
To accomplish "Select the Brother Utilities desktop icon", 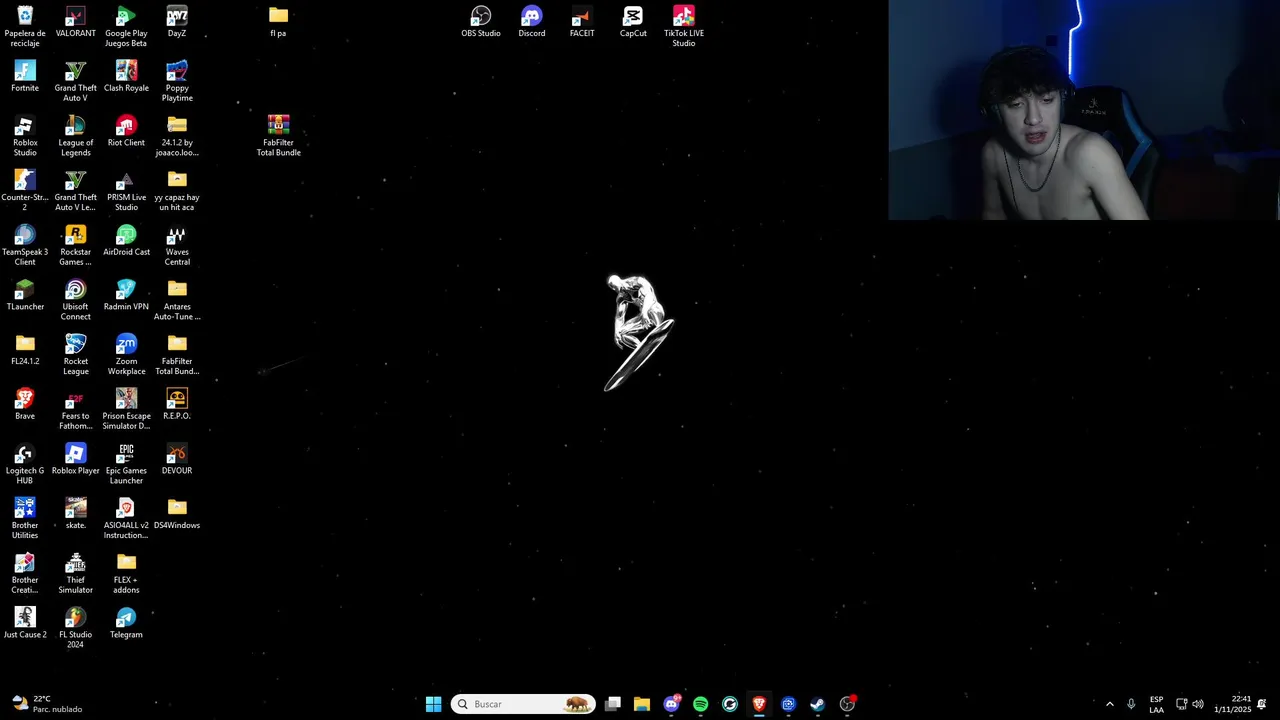I will 25,518.
